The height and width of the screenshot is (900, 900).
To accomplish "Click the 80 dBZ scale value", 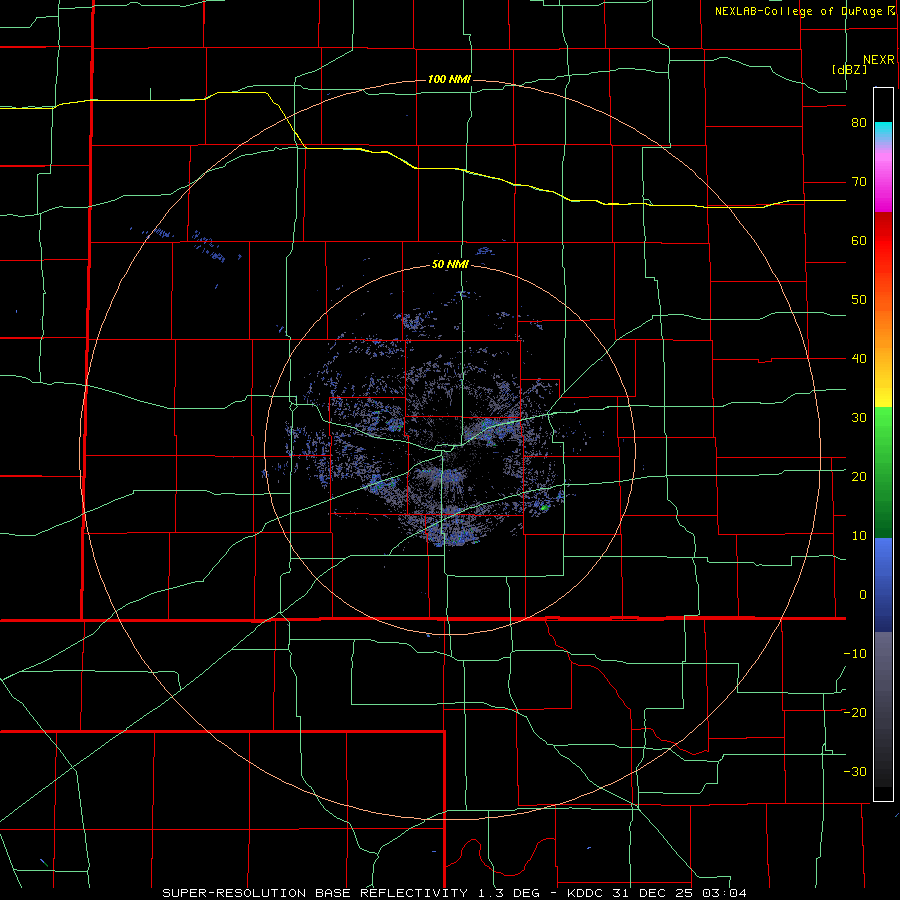I will tap(859, 123).
